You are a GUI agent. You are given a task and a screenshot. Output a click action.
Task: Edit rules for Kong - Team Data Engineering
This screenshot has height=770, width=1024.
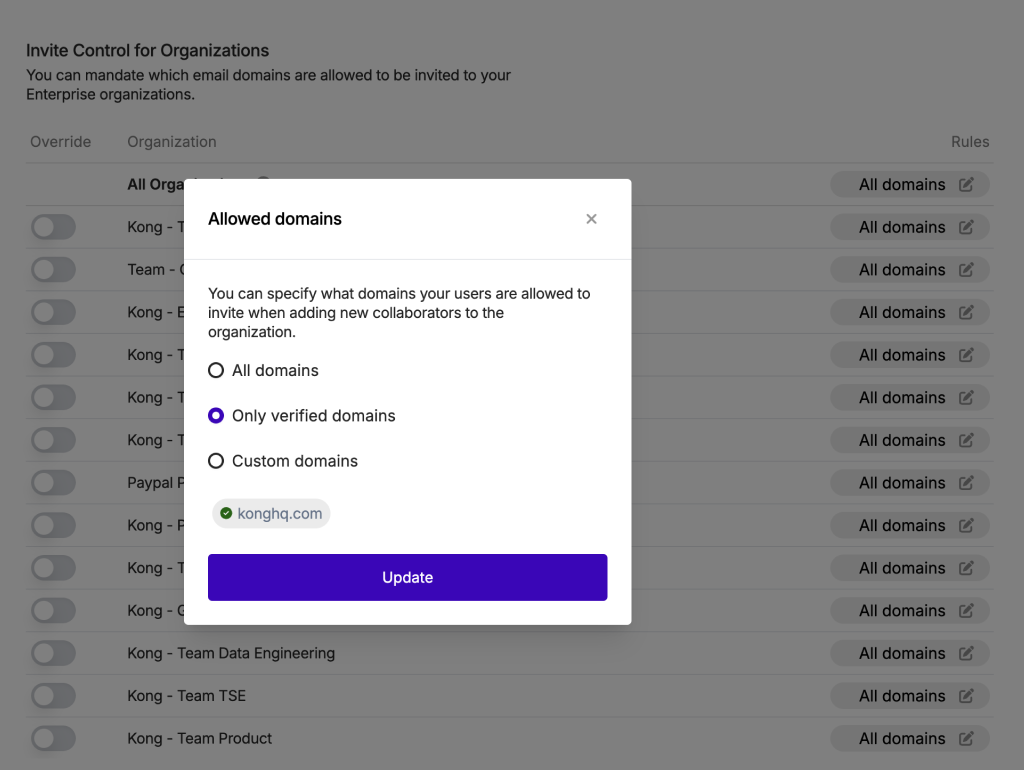pos(966,653)
